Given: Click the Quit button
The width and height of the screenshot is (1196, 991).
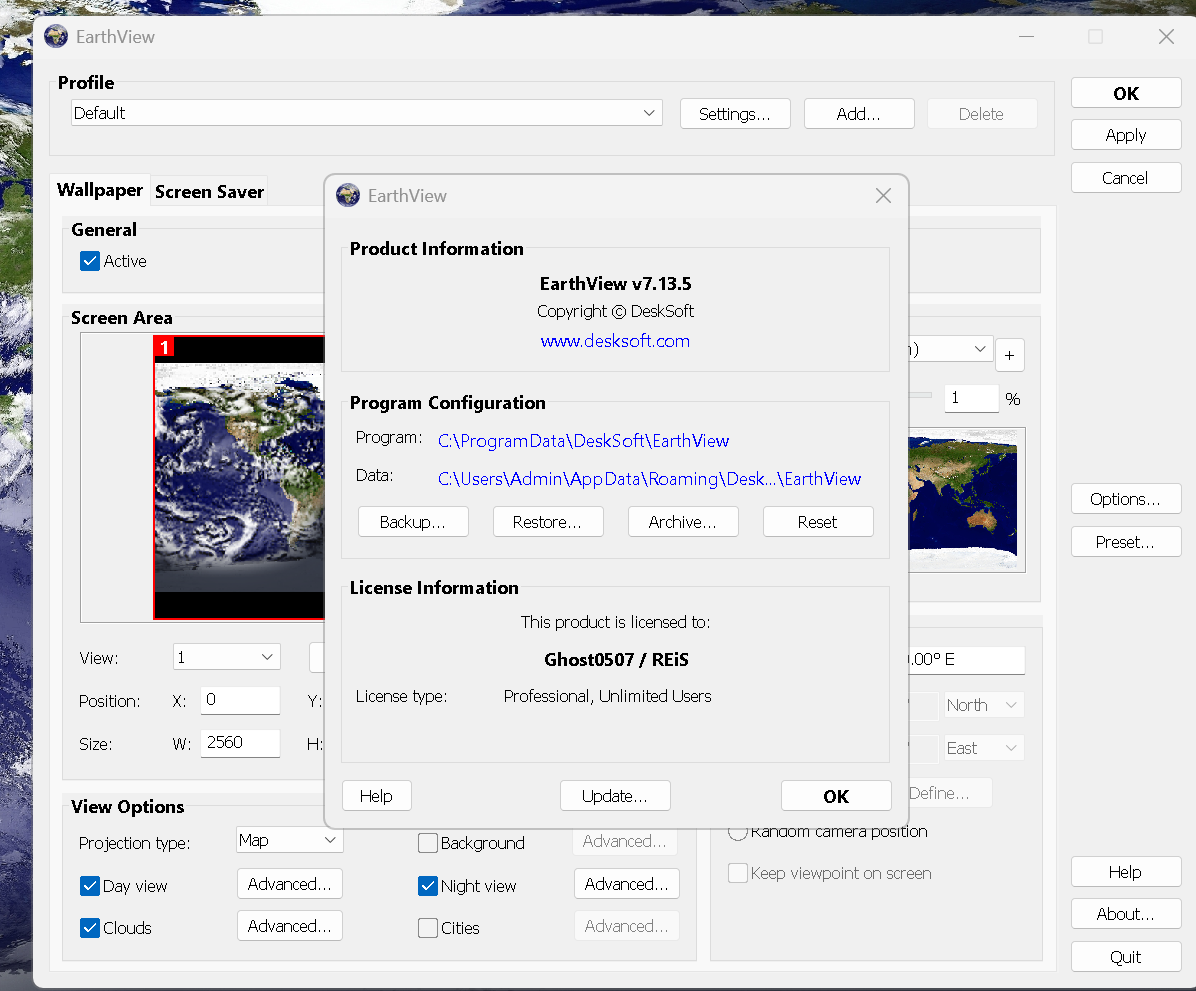Looking at the screenshot, I should click(1126, 957).
